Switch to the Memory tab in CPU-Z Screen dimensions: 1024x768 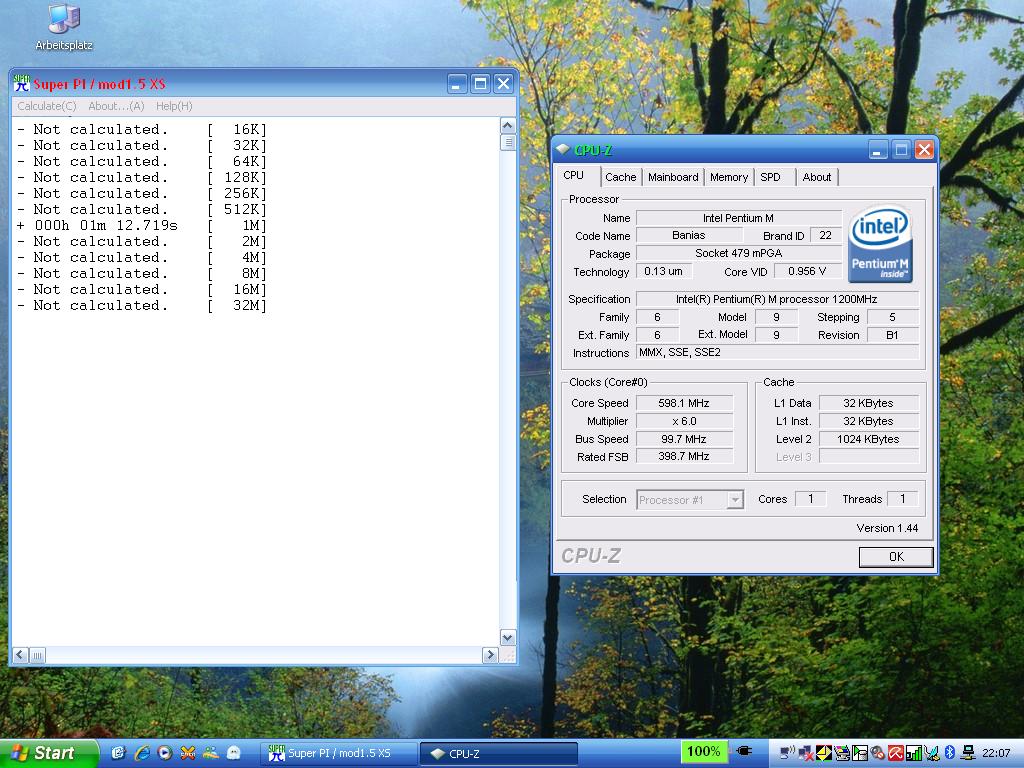tap(728, 177)
